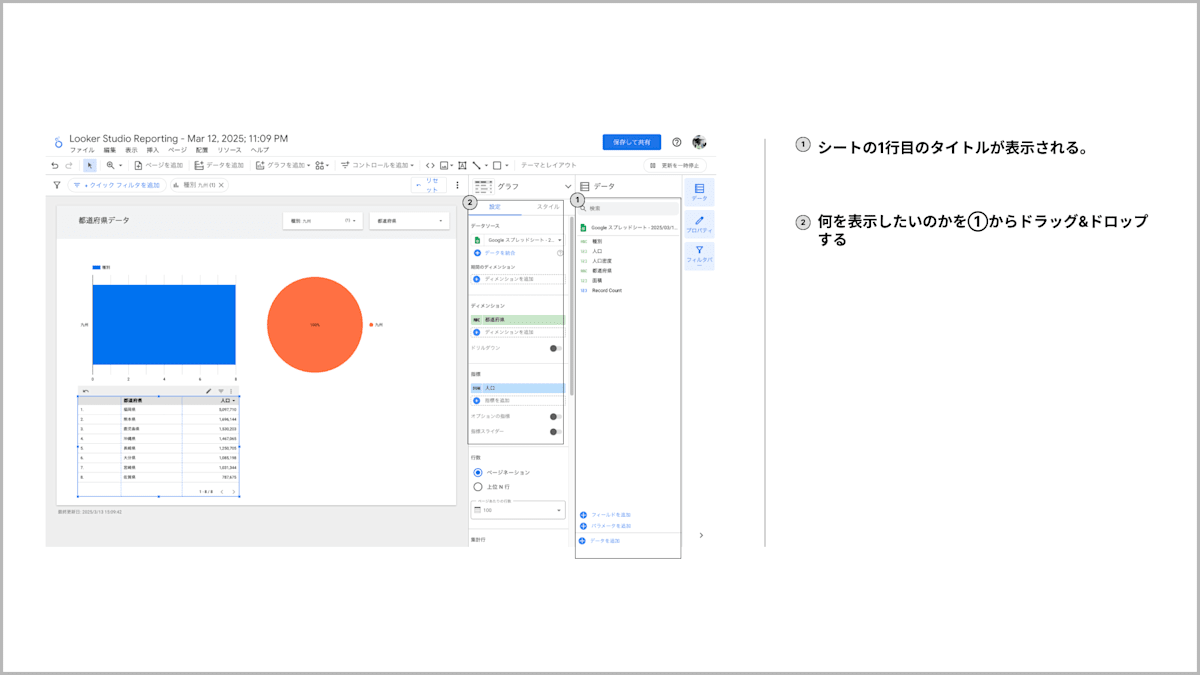Viewport: 1200px width, 675px height.
Task: Open the フィルタバー side panel icon
Action: (699, 256)
